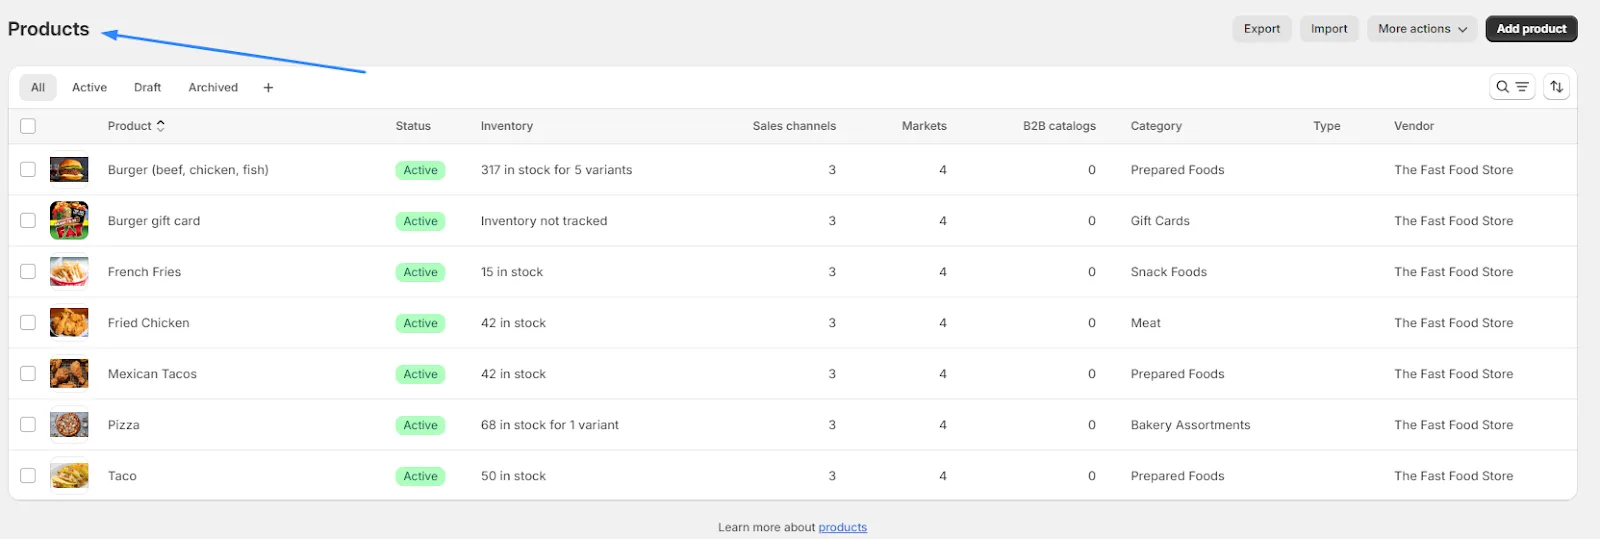Open the Burger gift card thumbnail
This screenshot has width=1600, height=539.
69,220
